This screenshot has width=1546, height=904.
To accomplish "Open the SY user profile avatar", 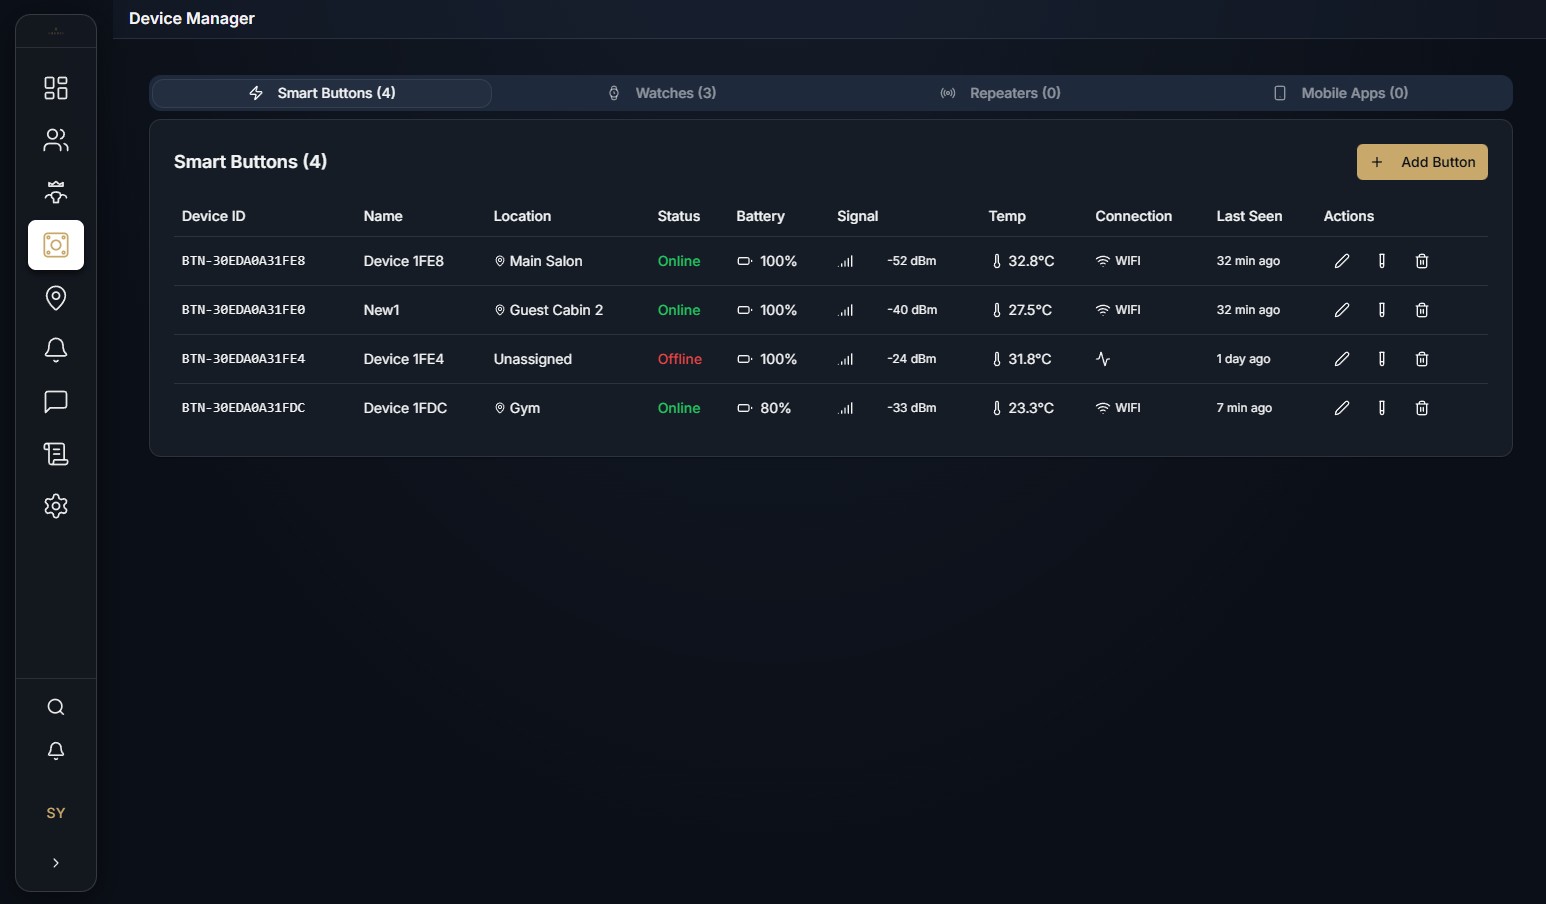I will click(x=55, y=813).
